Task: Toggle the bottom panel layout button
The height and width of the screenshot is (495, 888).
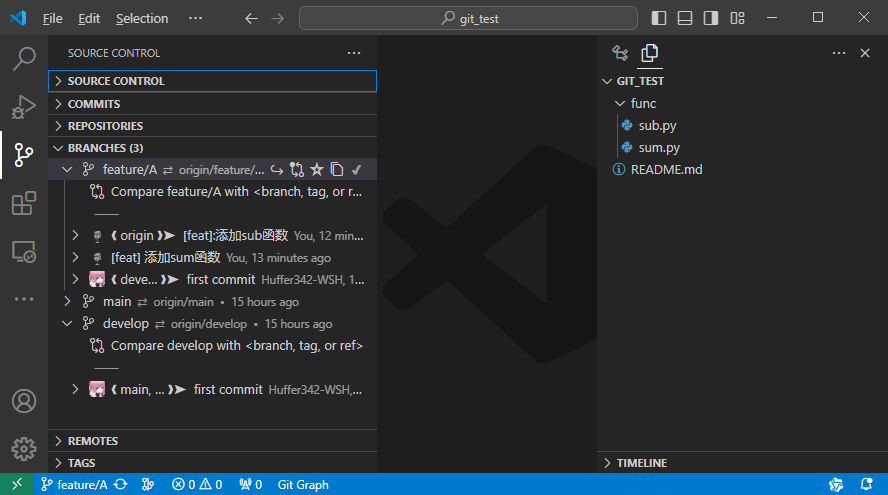Action: point(685,18)
